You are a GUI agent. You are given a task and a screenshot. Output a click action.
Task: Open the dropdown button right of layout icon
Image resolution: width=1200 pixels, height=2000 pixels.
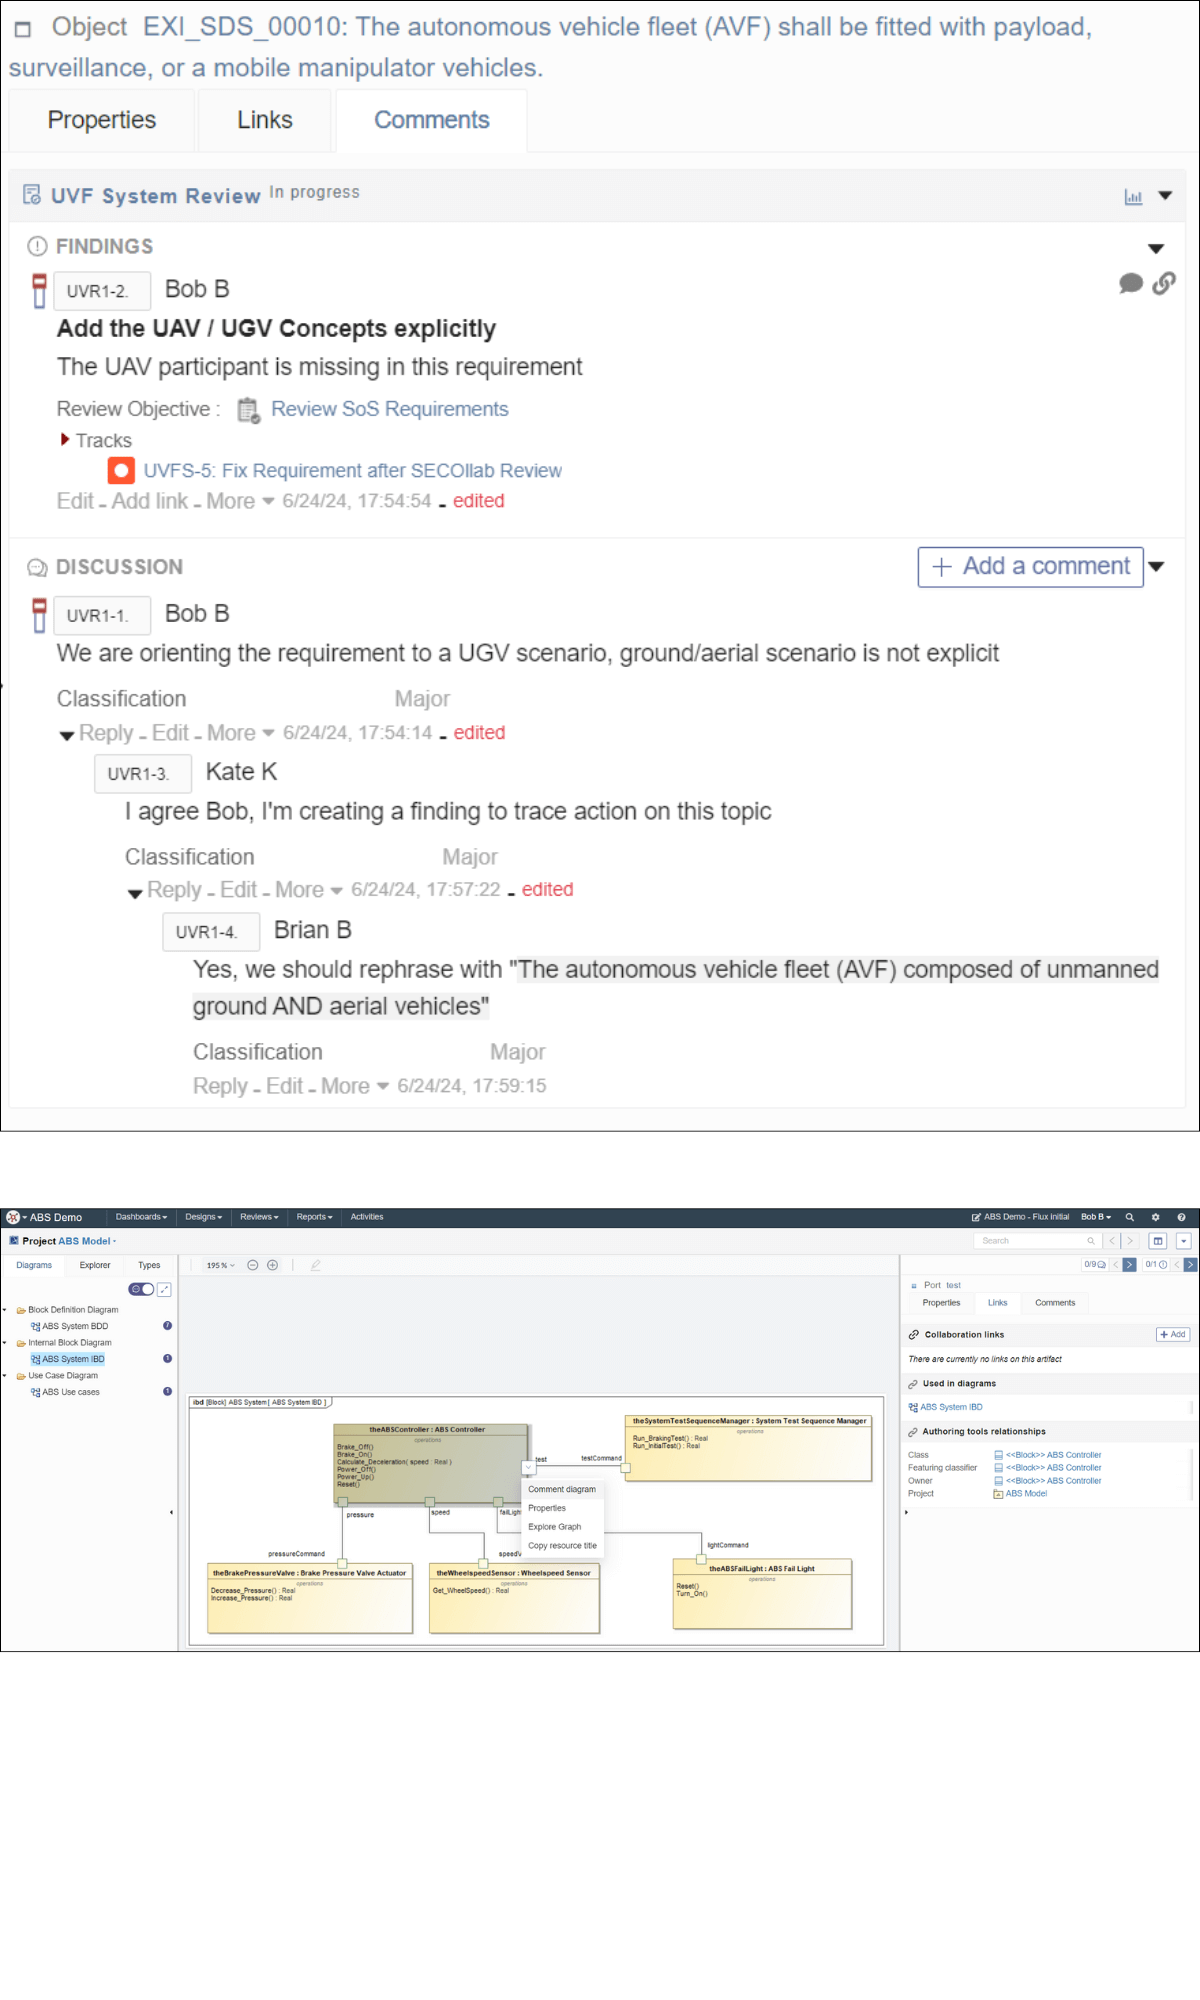point(1183,1241)
